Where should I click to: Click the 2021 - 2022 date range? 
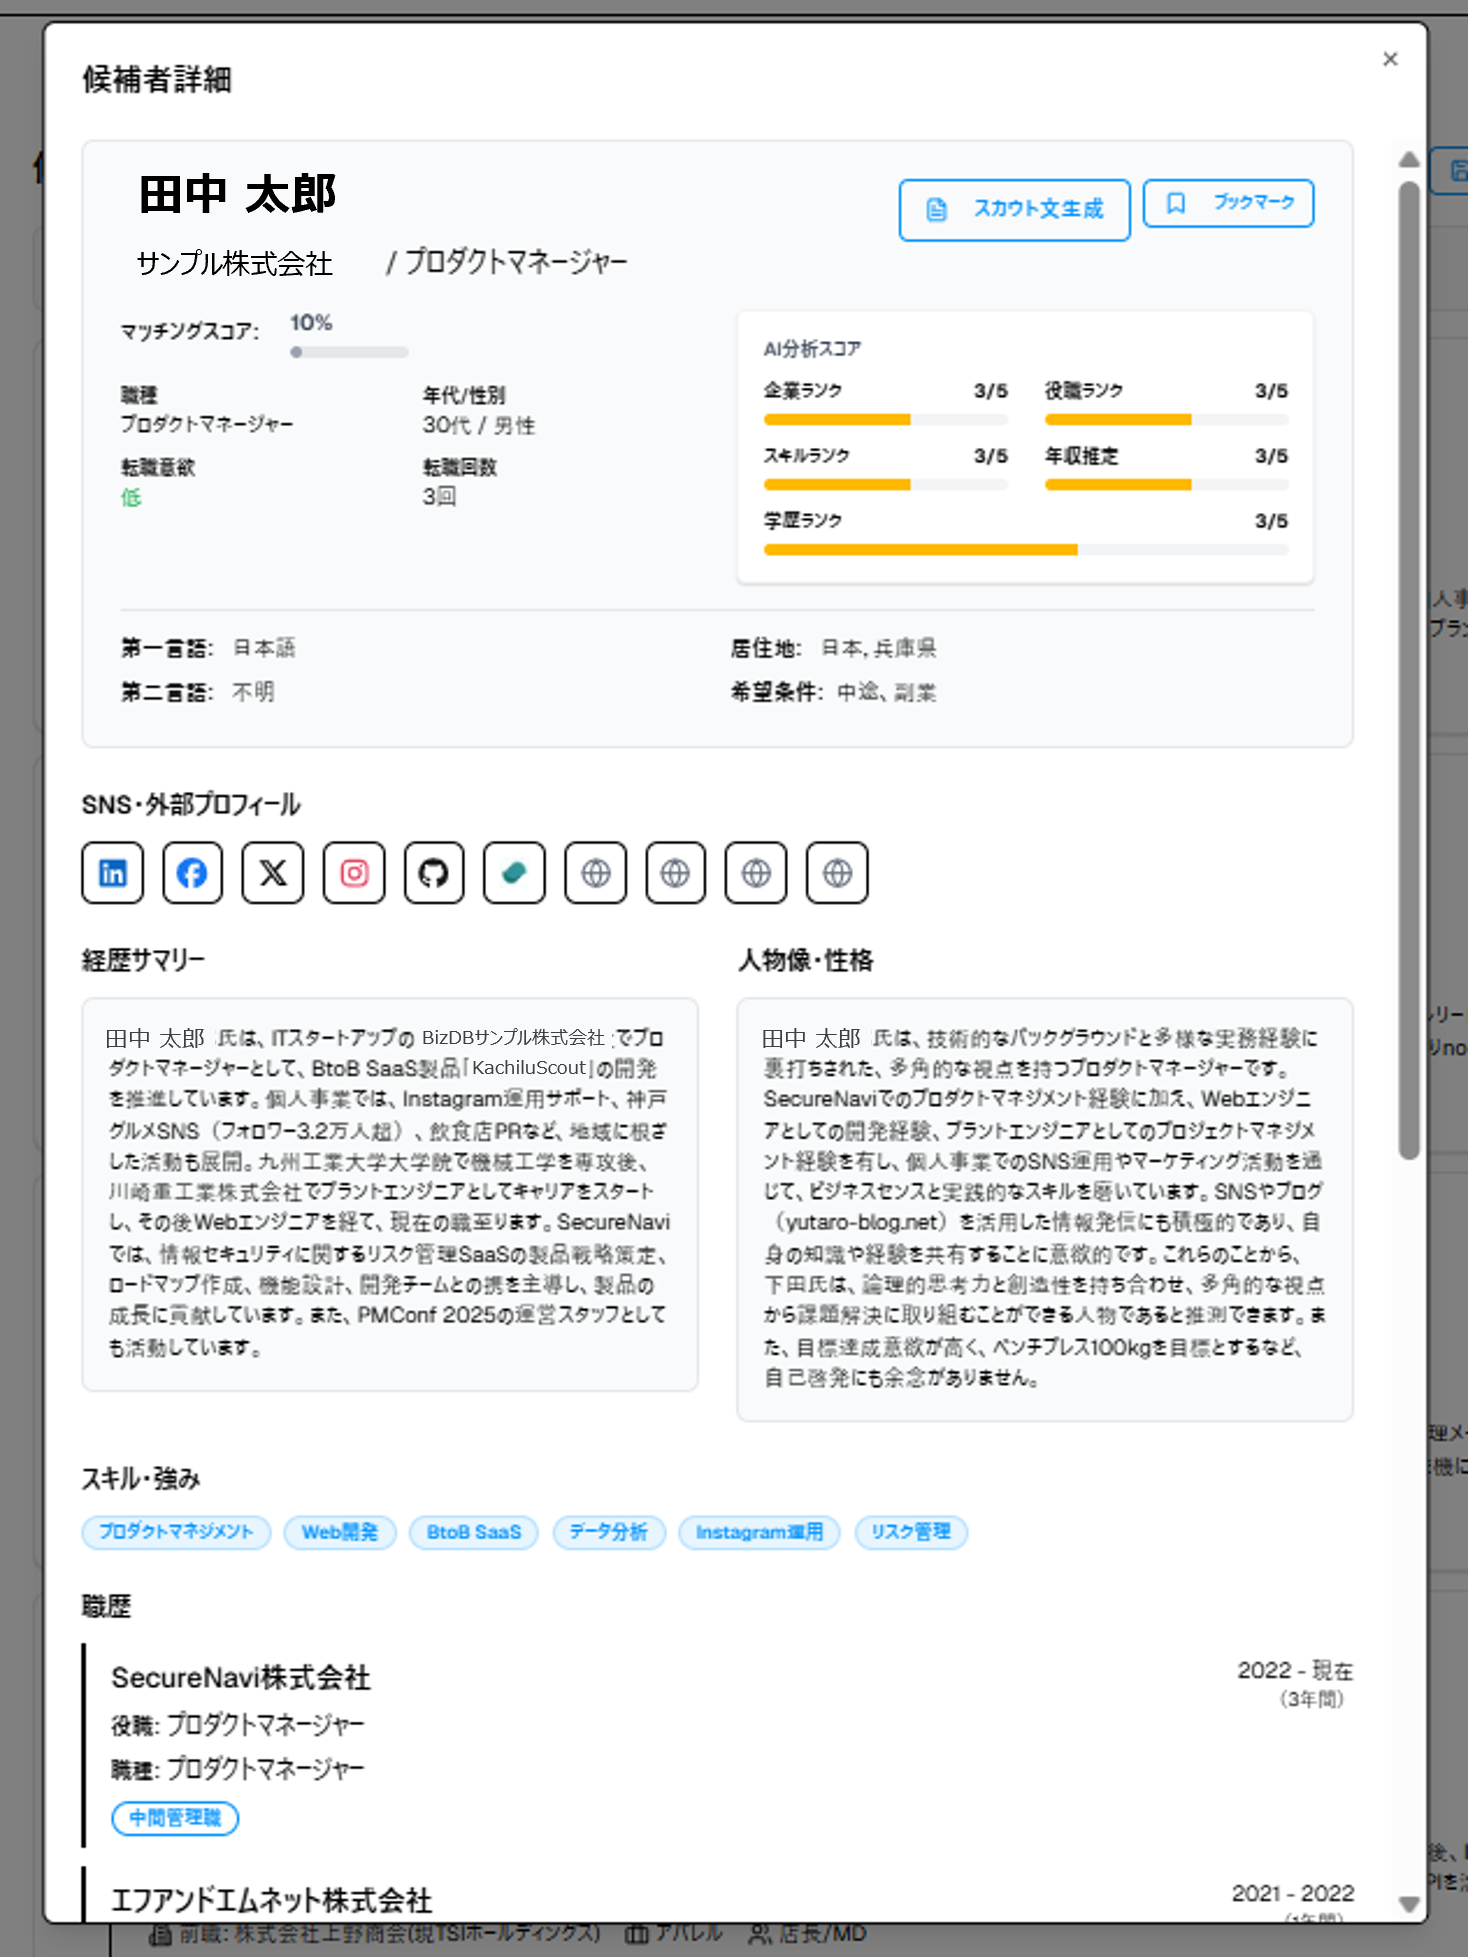1293,1893
